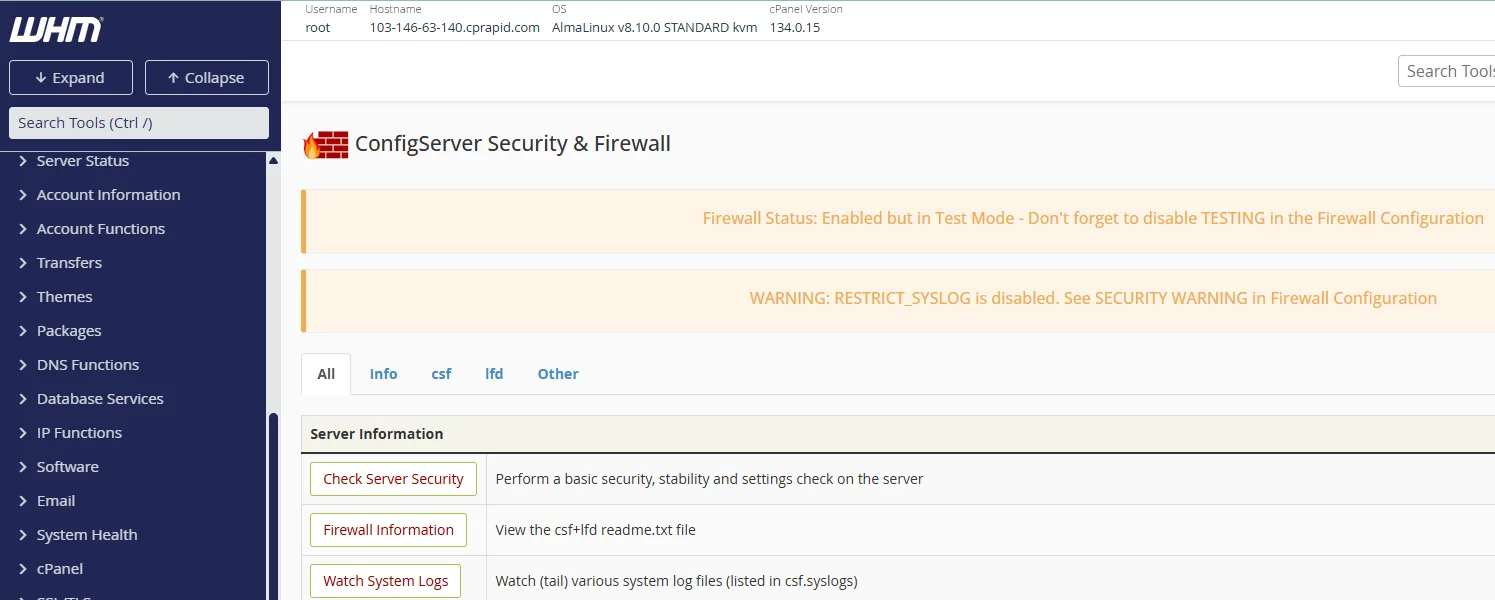Screen dimensions: 1495x600
Task: Expand all sidebar menu sections
Action: click(70, 78)
